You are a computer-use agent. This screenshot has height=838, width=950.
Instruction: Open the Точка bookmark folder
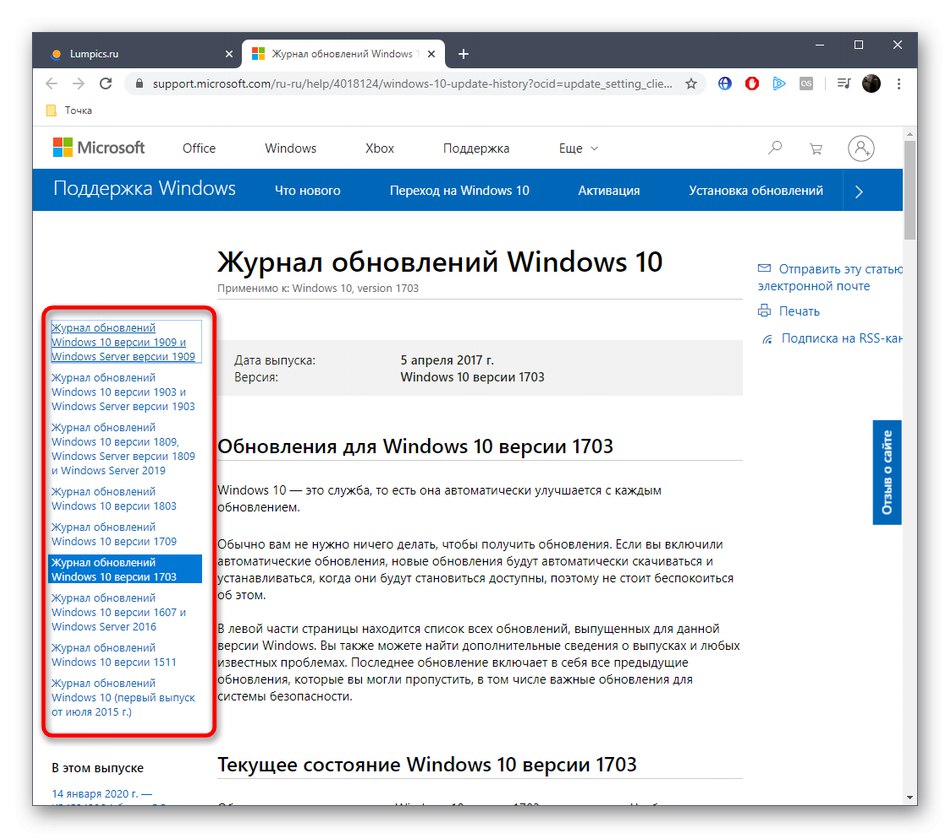[69, 110]
